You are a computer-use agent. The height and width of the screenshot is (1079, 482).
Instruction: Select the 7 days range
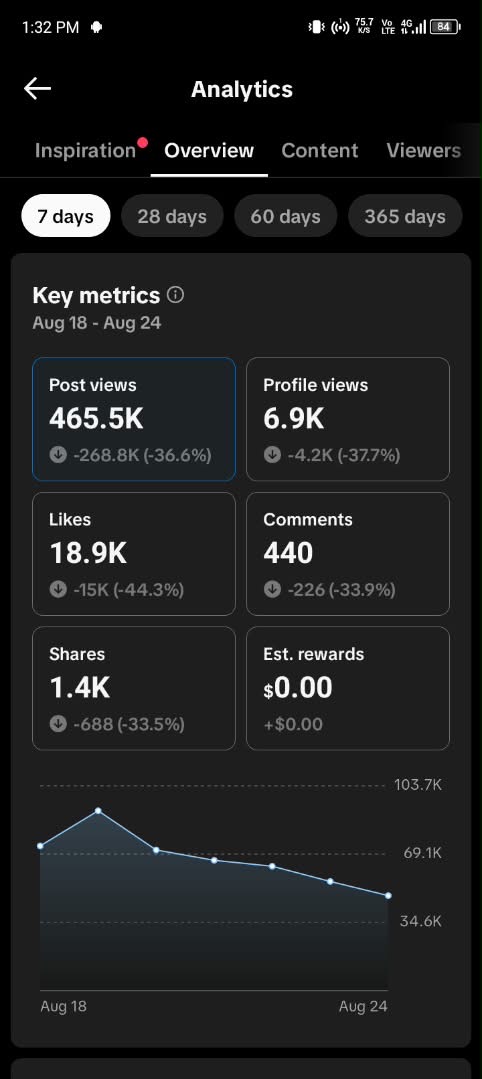tap(65, 216)
